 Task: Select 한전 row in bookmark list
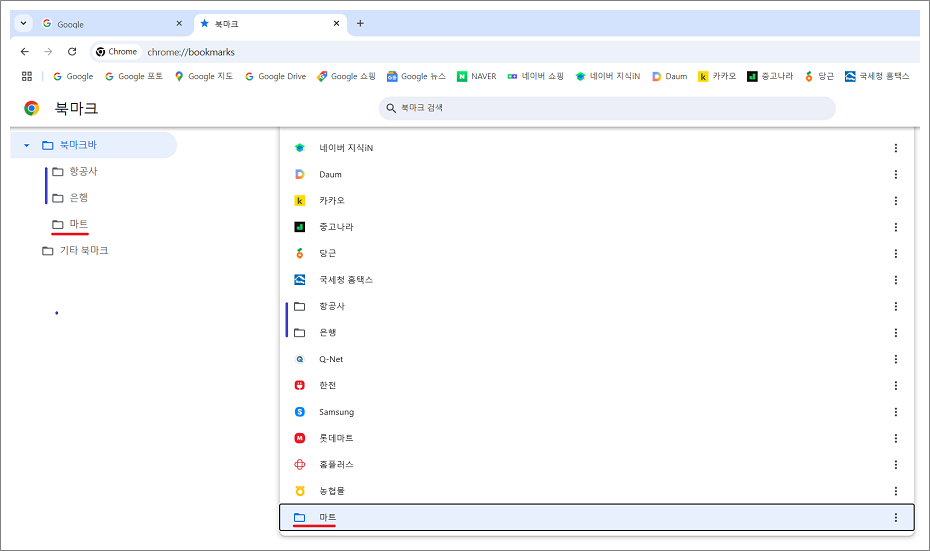point(597,386)
